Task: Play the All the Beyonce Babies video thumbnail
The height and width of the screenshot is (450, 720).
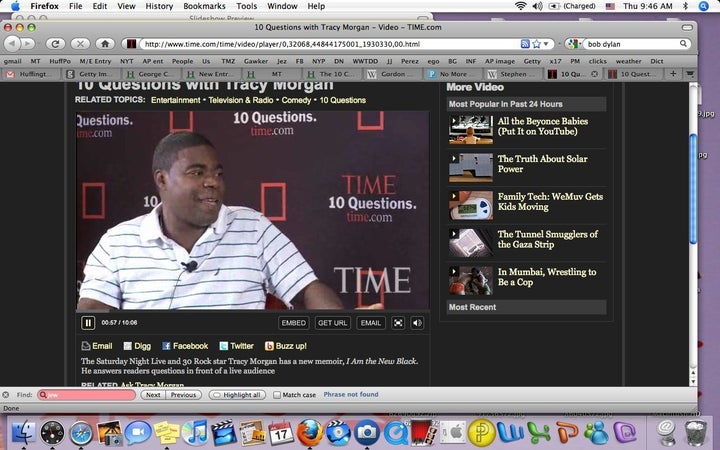Action: click(471, 129)
